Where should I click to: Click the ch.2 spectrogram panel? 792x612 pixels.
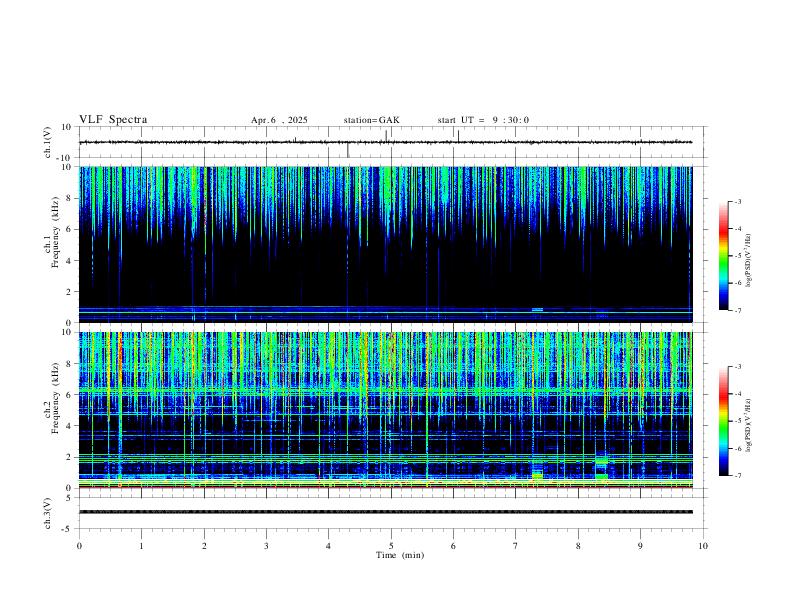pyautogui.click(x=385, y=410)
